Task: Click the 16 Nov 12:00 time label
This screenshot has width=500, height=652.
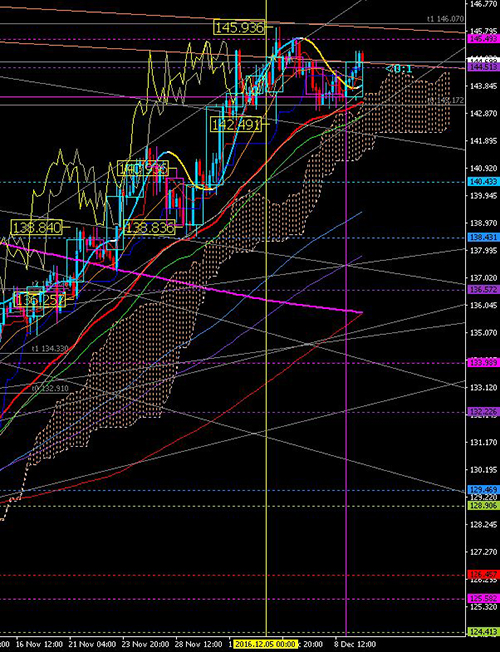Action: coord(35,644)
